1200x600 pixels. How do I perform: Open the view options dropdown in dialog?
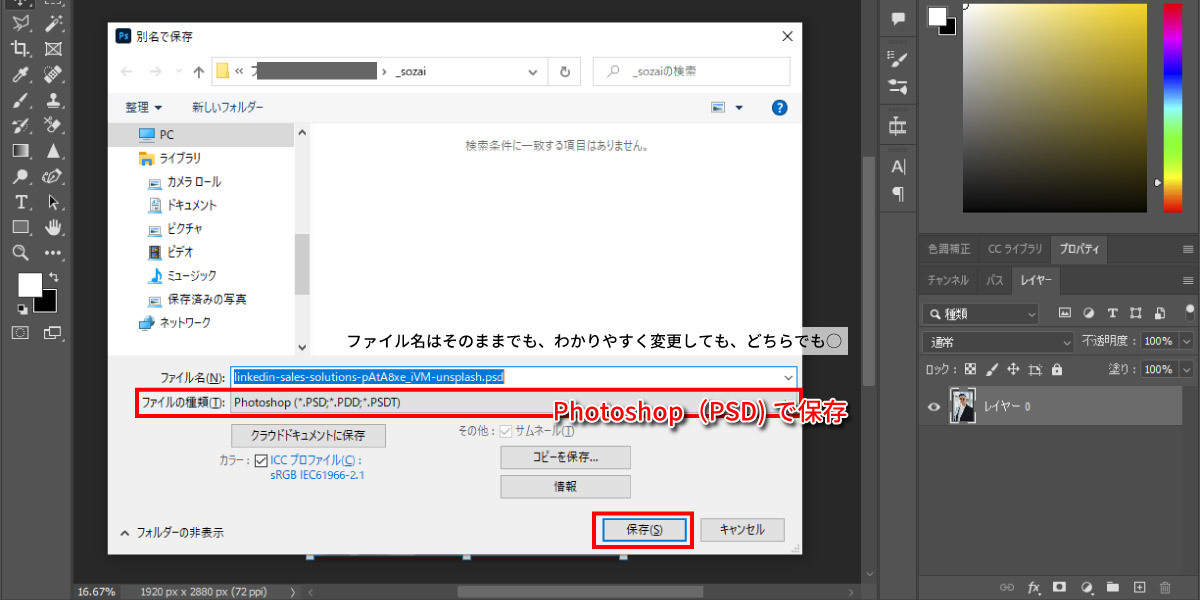[x=739, y=107]
